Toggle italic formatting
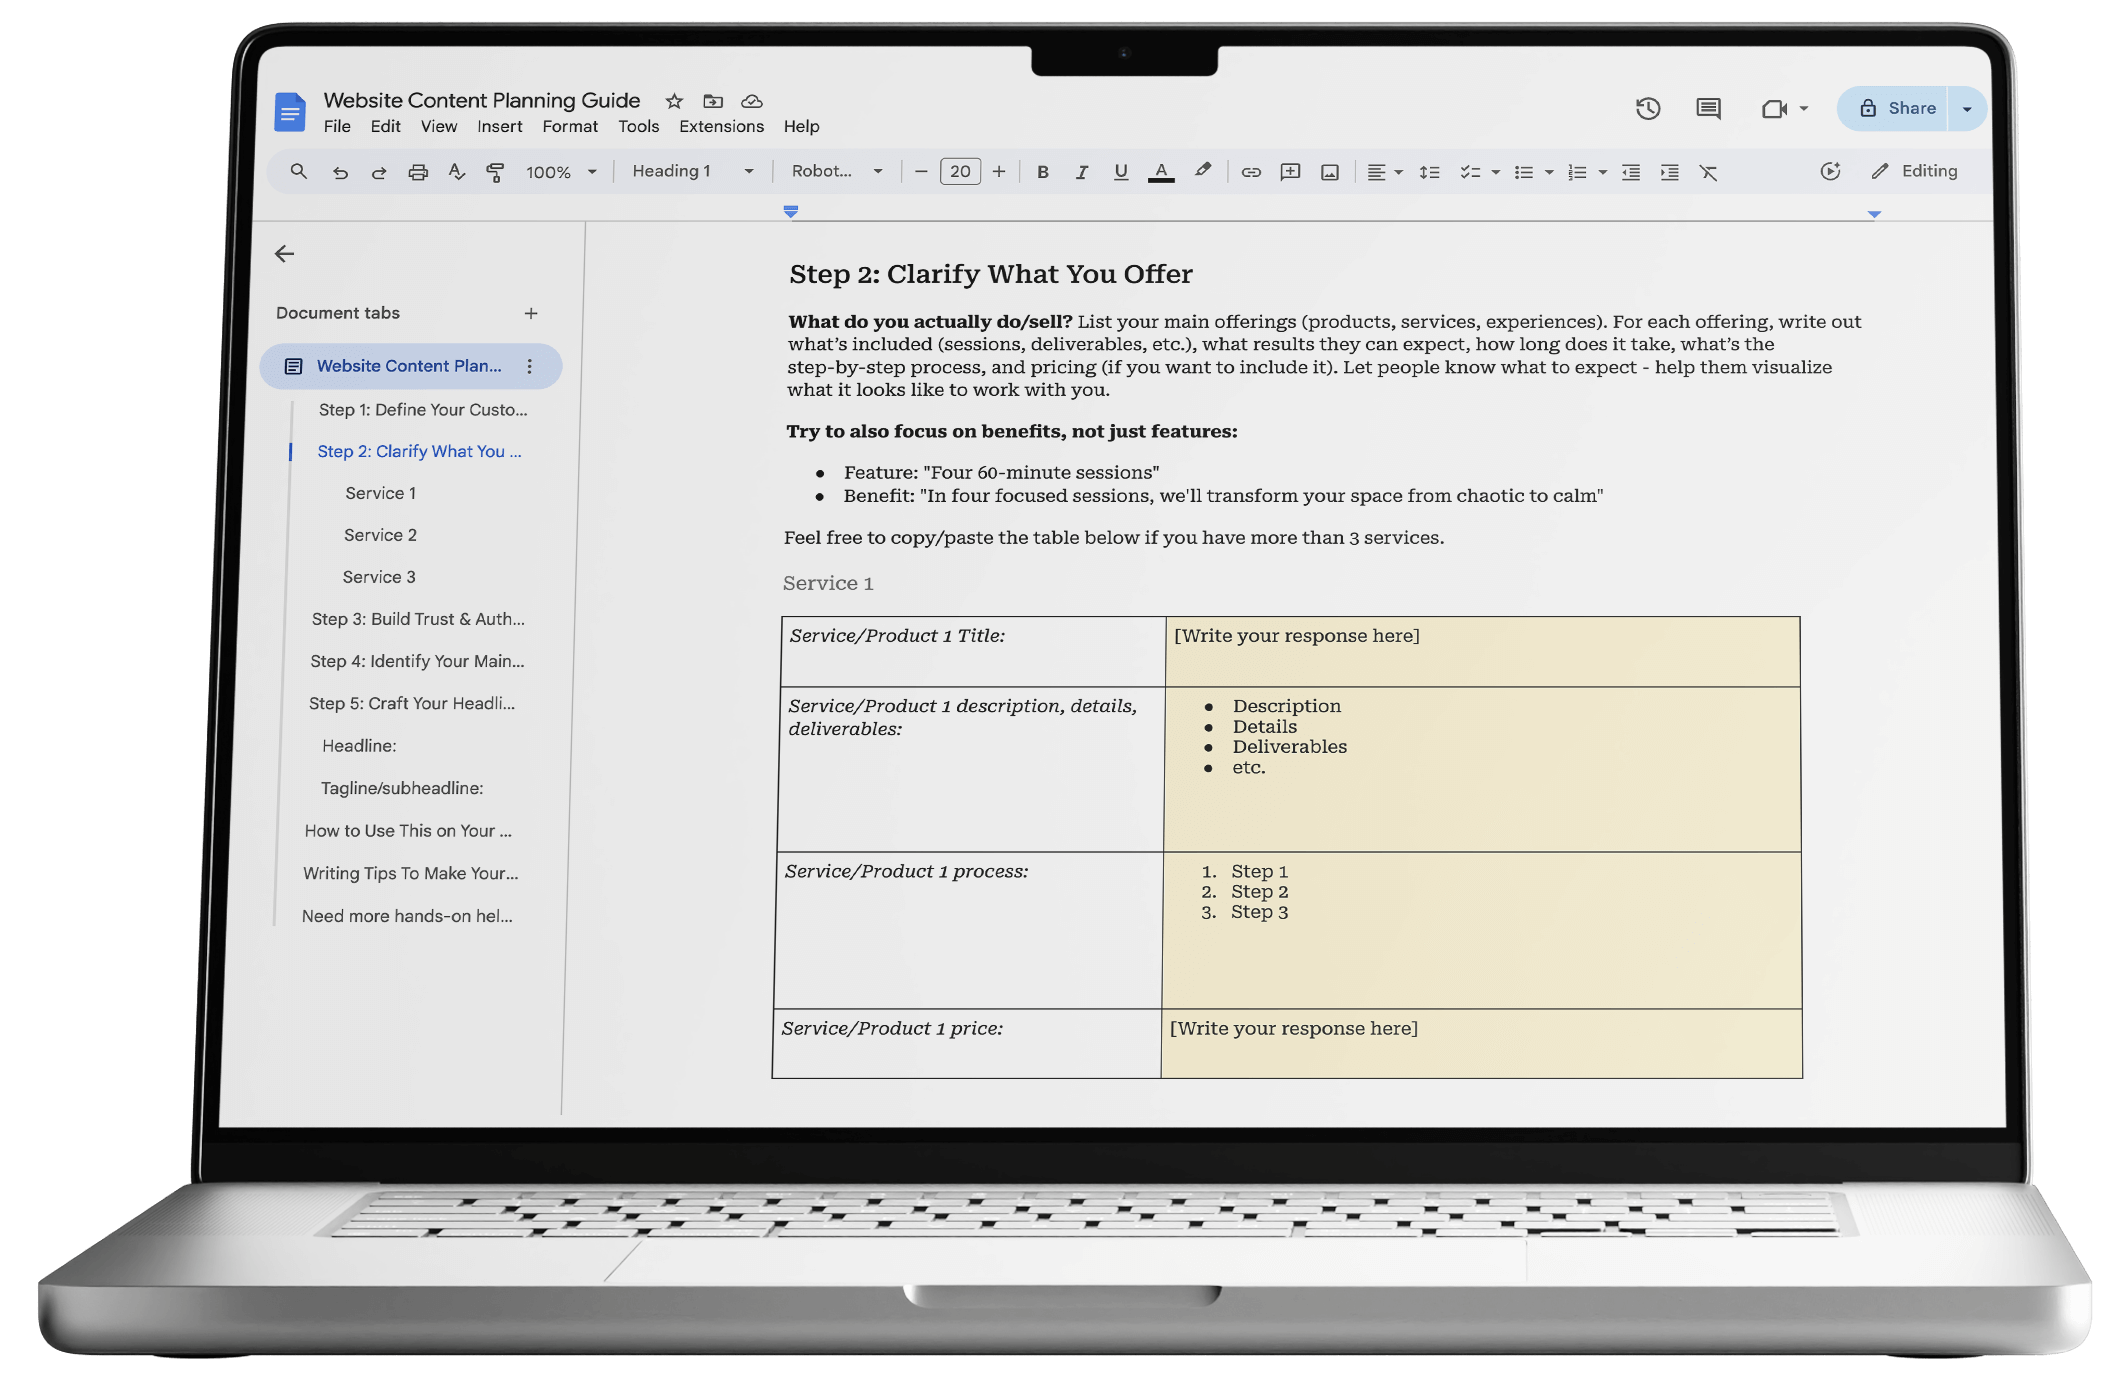This screenshot has width=2125, height=1392. [1081, 172]
